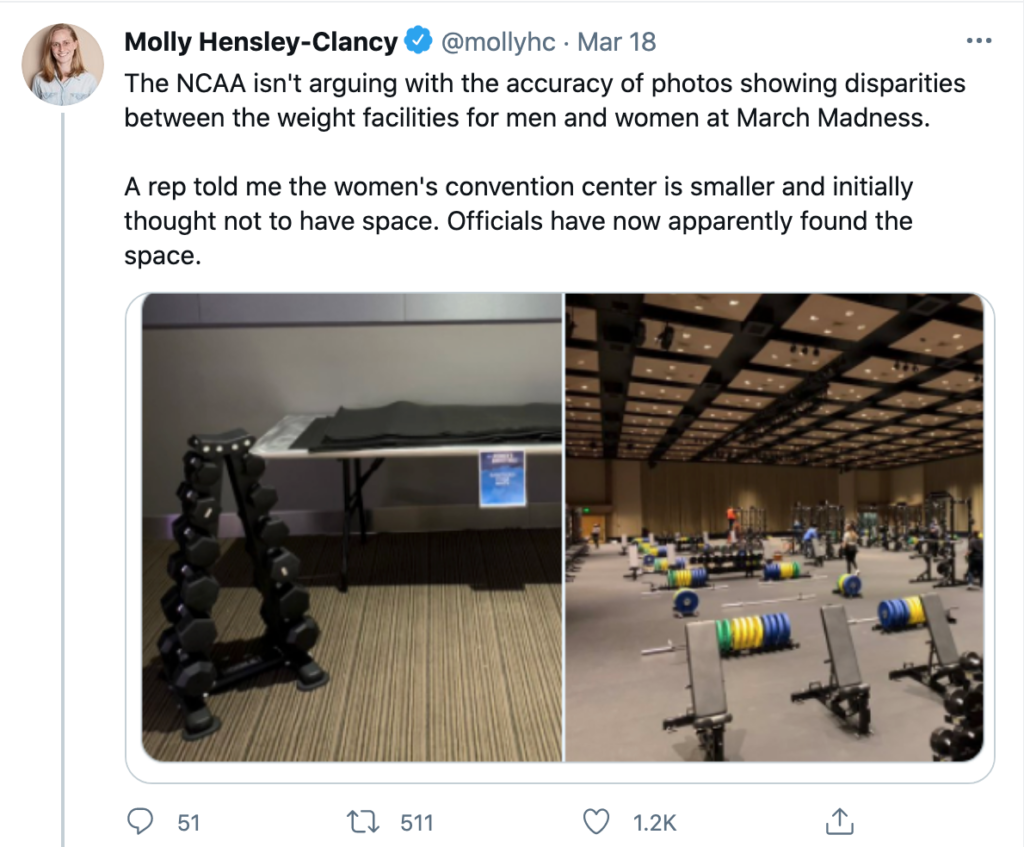Screen dimensions: 1024x847
Task: Click the paragraph starting "A rep told me"
Action: pos(518,221)
